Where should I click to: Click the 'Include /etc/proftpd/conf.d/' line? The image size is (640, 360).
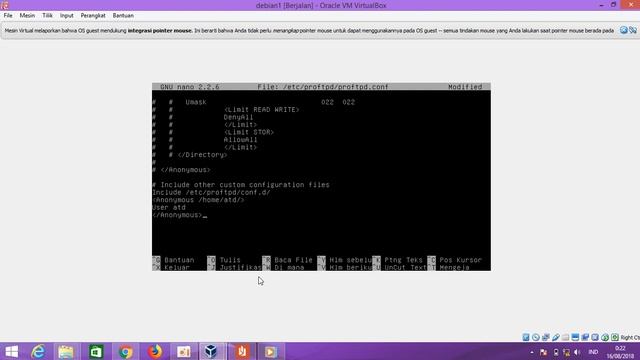[211, 192]
